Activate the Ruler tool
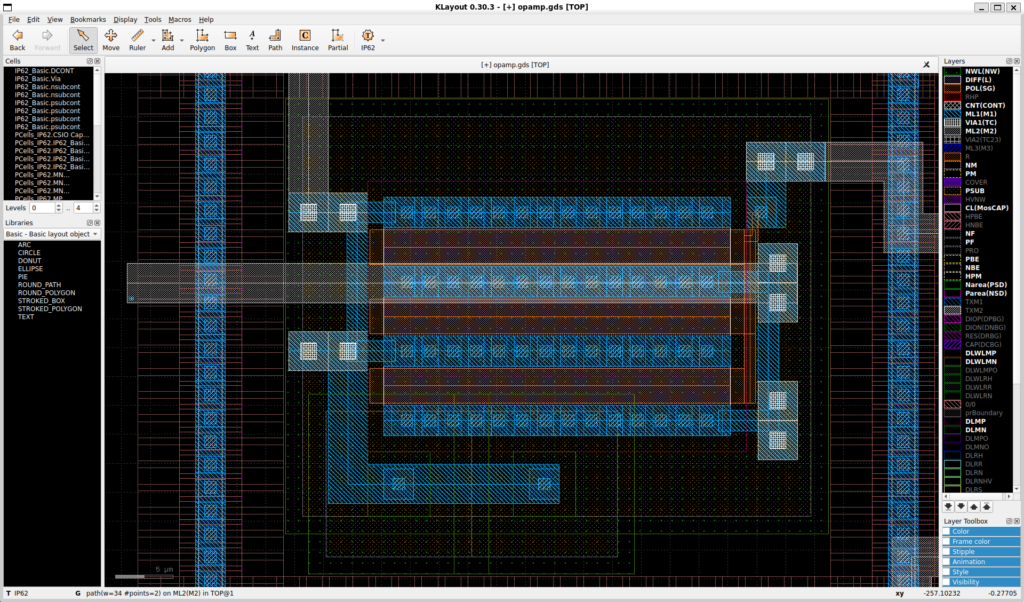 pyautogui.click(x=137, y=39)
